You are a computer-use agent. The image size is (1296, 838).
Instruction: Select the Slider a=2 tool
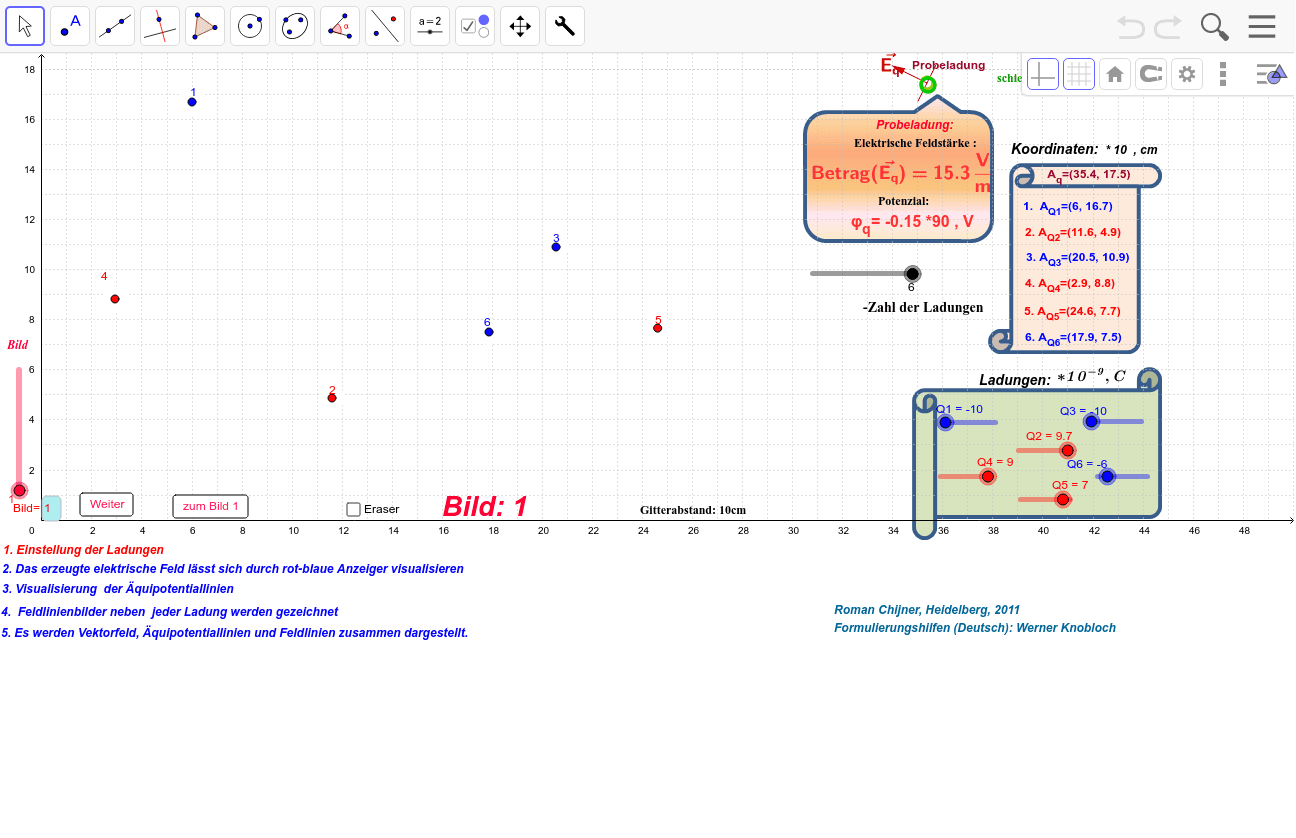[430, 26]
